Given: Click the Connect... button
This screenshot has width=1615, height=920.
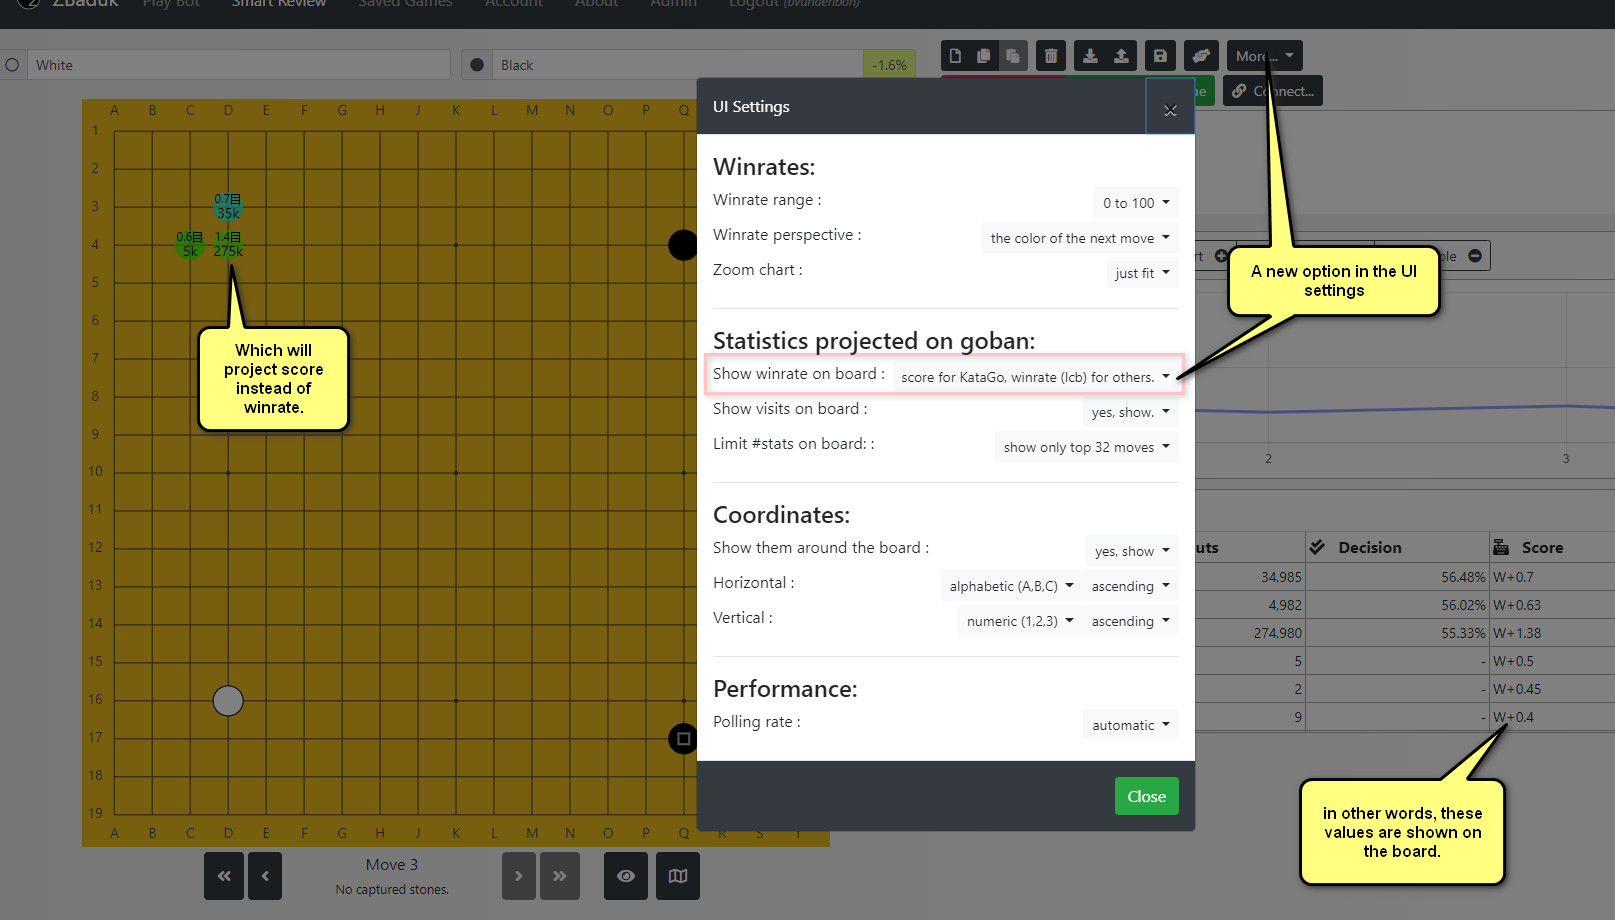Looking at the screenshot, I should pyautogui.click(x=1273, y=91).
